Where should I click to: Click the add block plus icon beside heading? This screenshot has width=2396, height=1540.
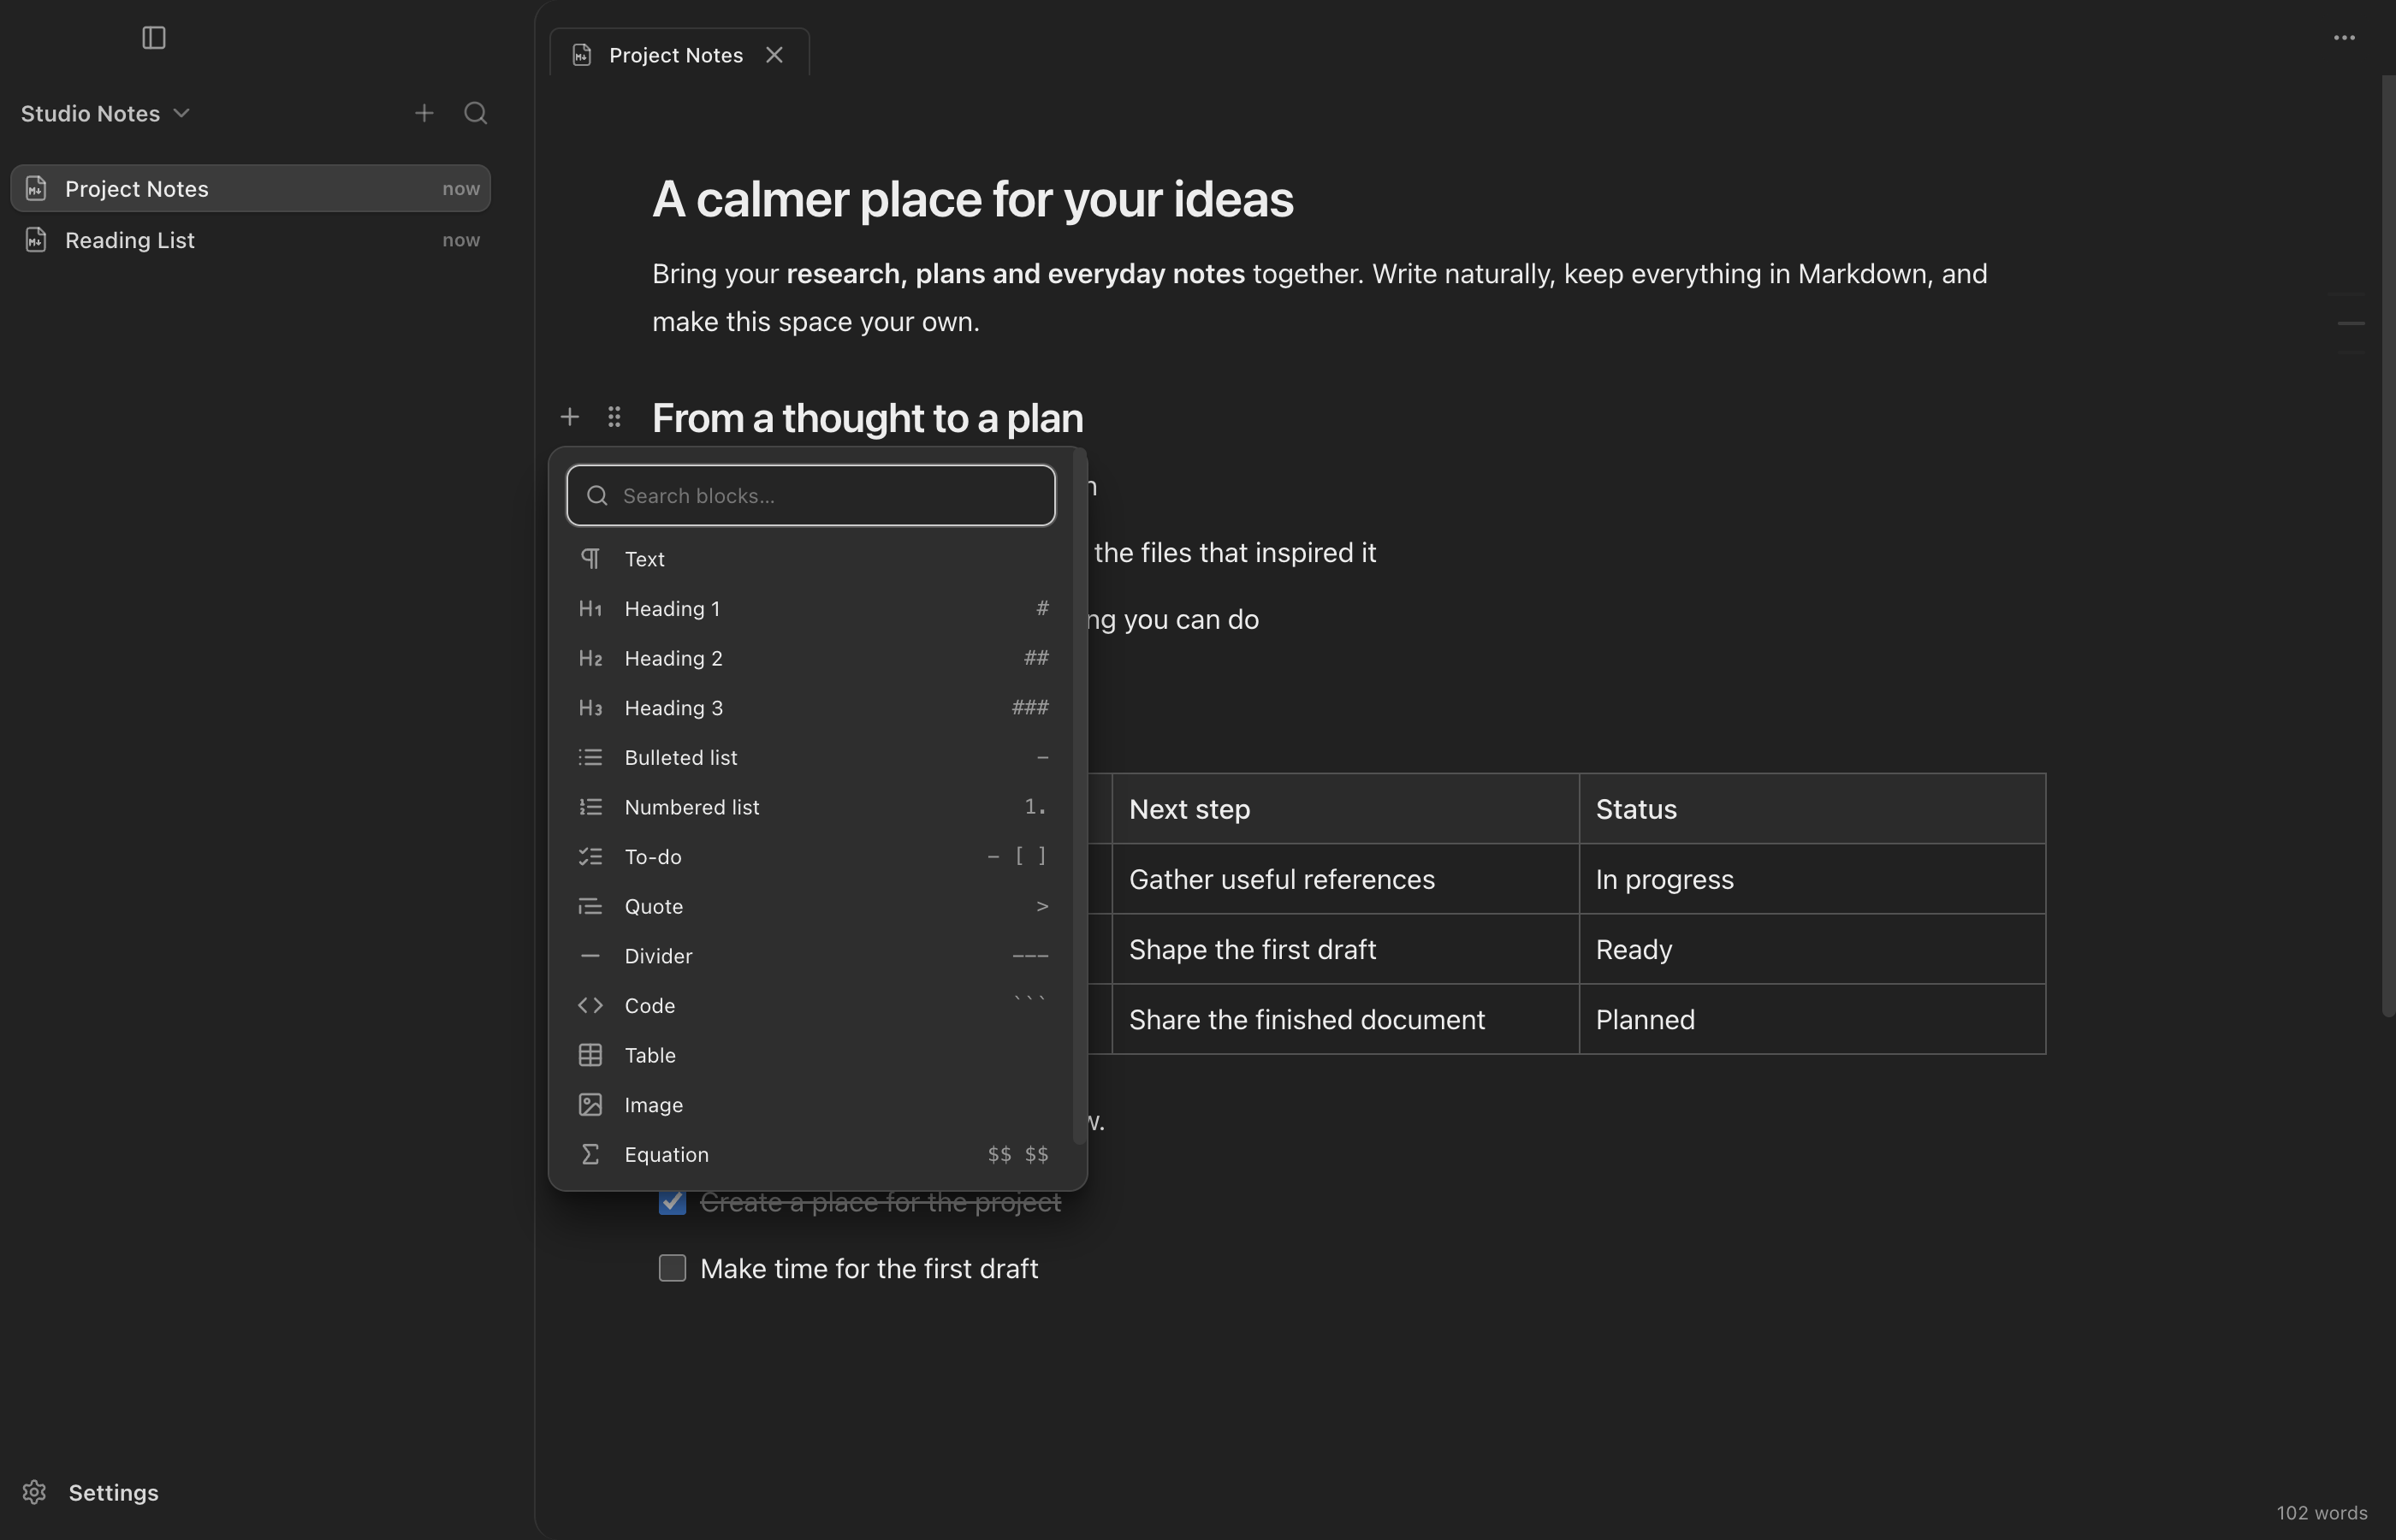(x=569, y=417)
